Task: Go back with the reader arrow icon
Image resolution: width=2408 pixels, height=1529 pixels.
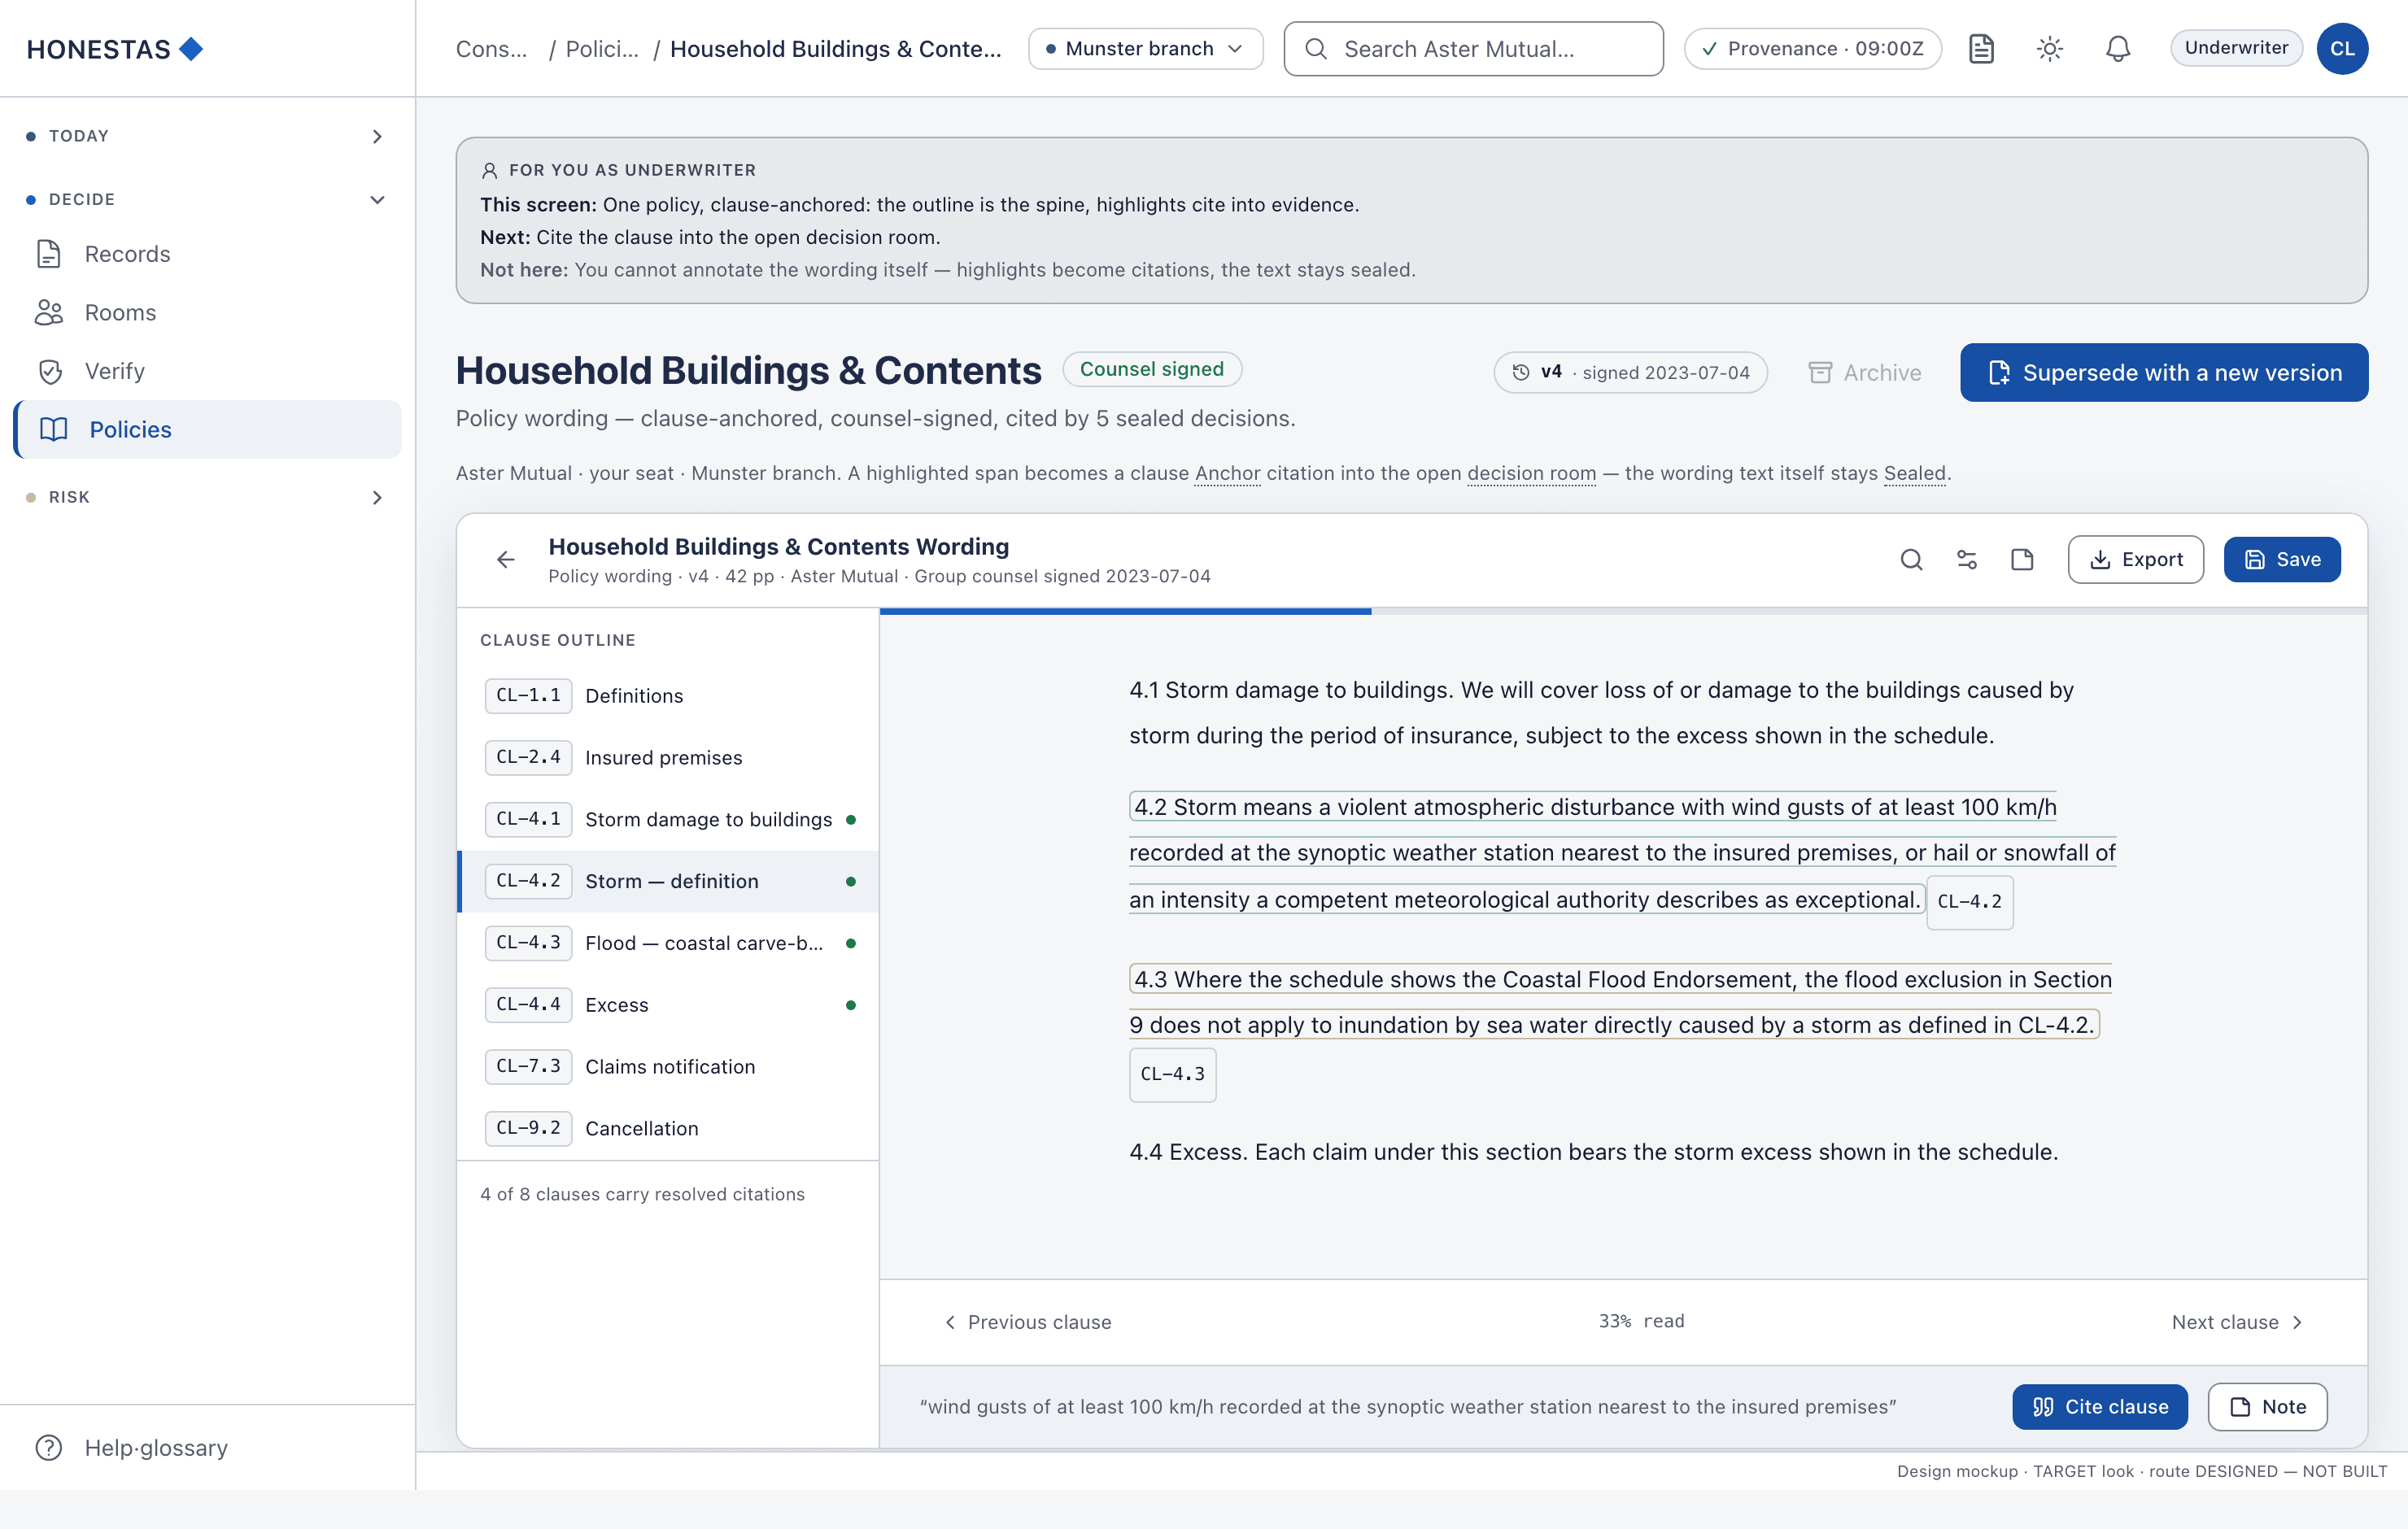Action: click(x=506, y=559)
